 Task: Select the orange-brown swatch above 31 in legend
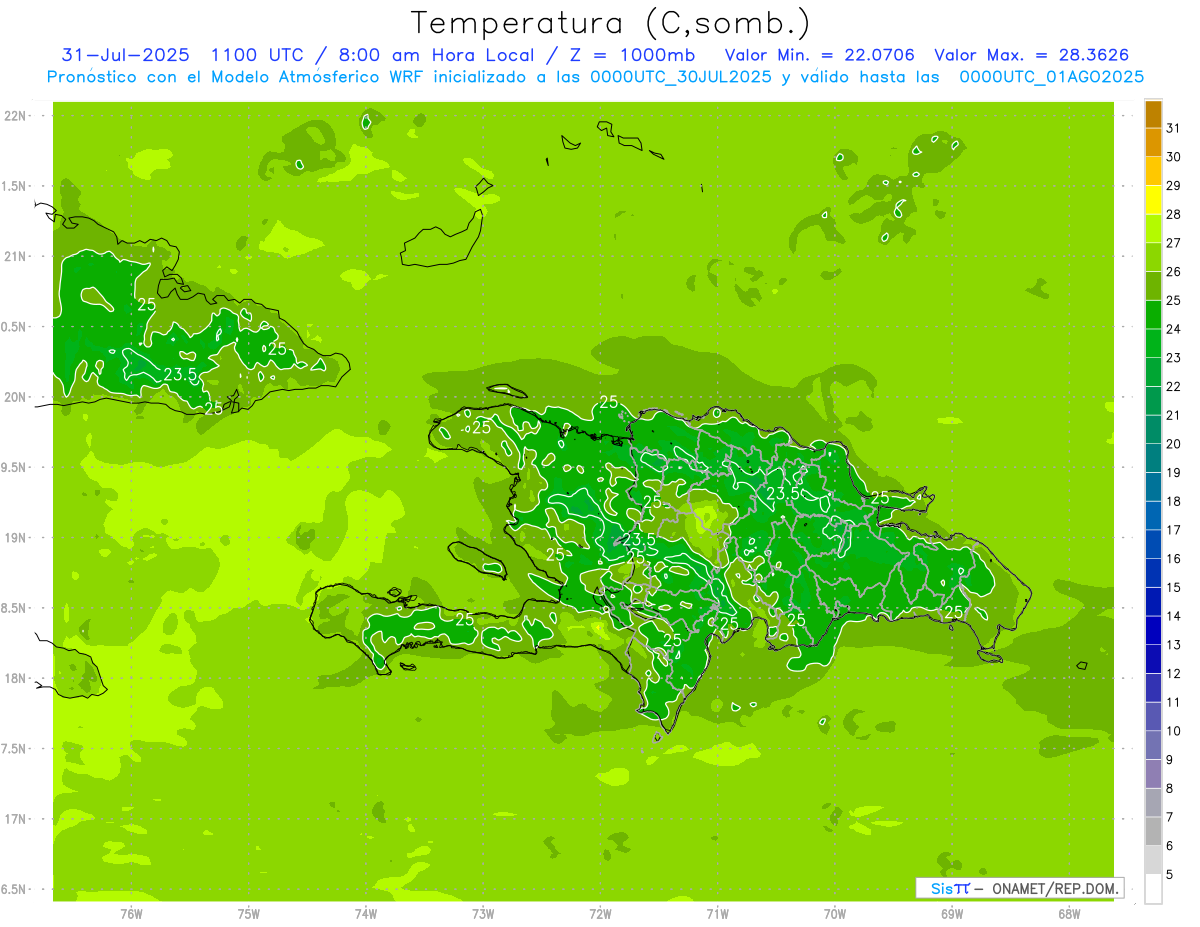[x=1153, y=114]
